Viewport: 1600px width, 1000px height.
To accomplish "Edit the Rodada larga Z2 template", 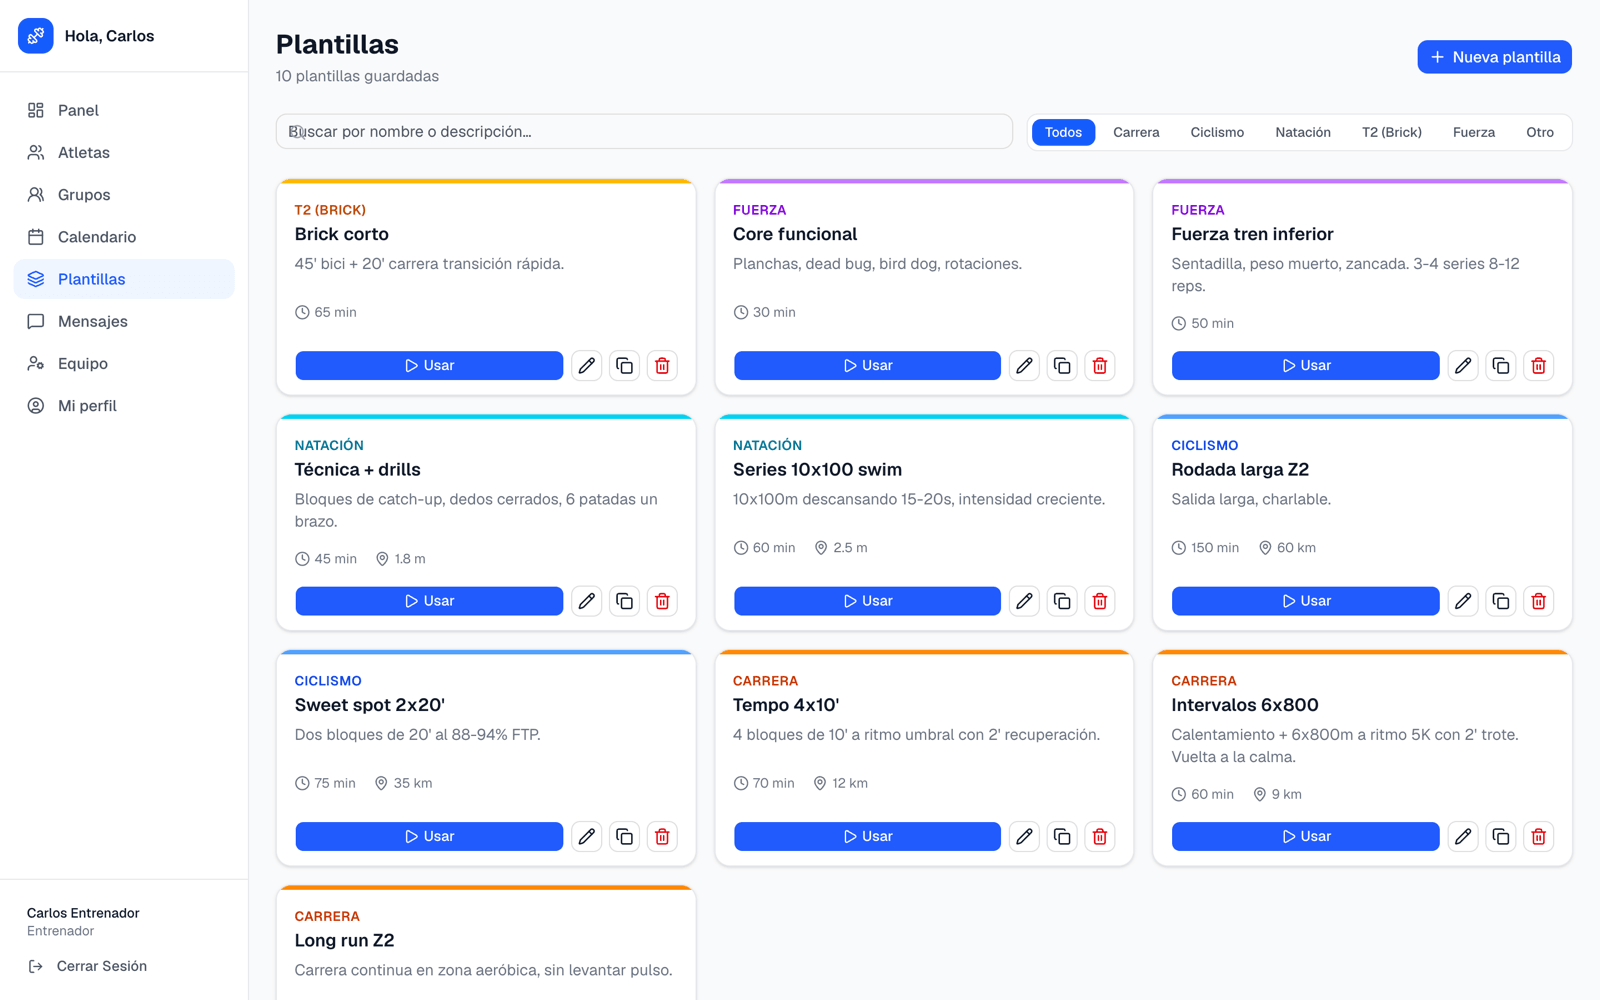I will pyautogui.click(x=1463, y=601).
